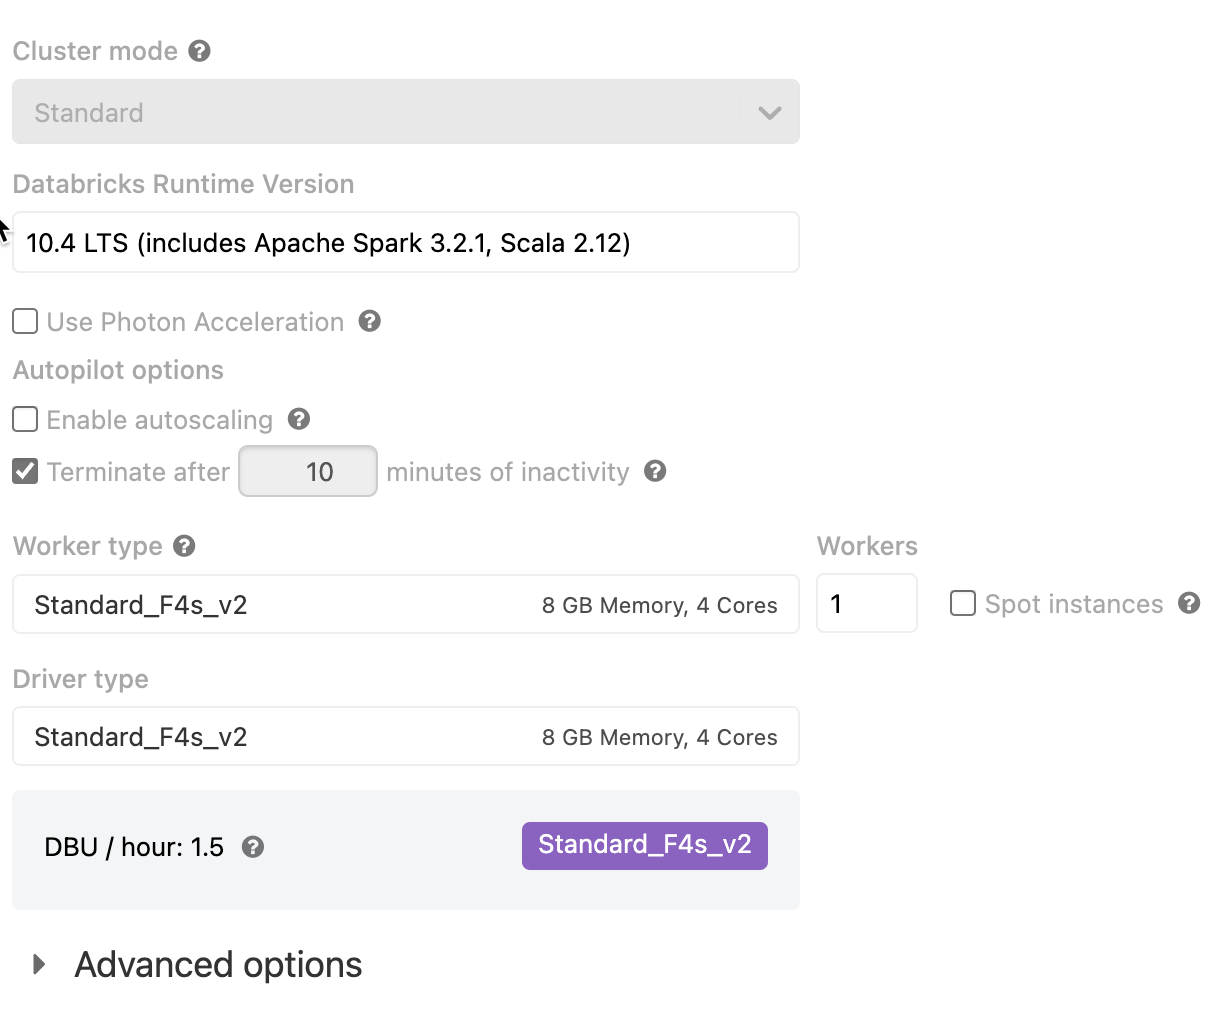The width and height of the screenshot is (1230, 1036).
Task: Click the purple Standard_F4s_v2 badge
Action: 644,845
